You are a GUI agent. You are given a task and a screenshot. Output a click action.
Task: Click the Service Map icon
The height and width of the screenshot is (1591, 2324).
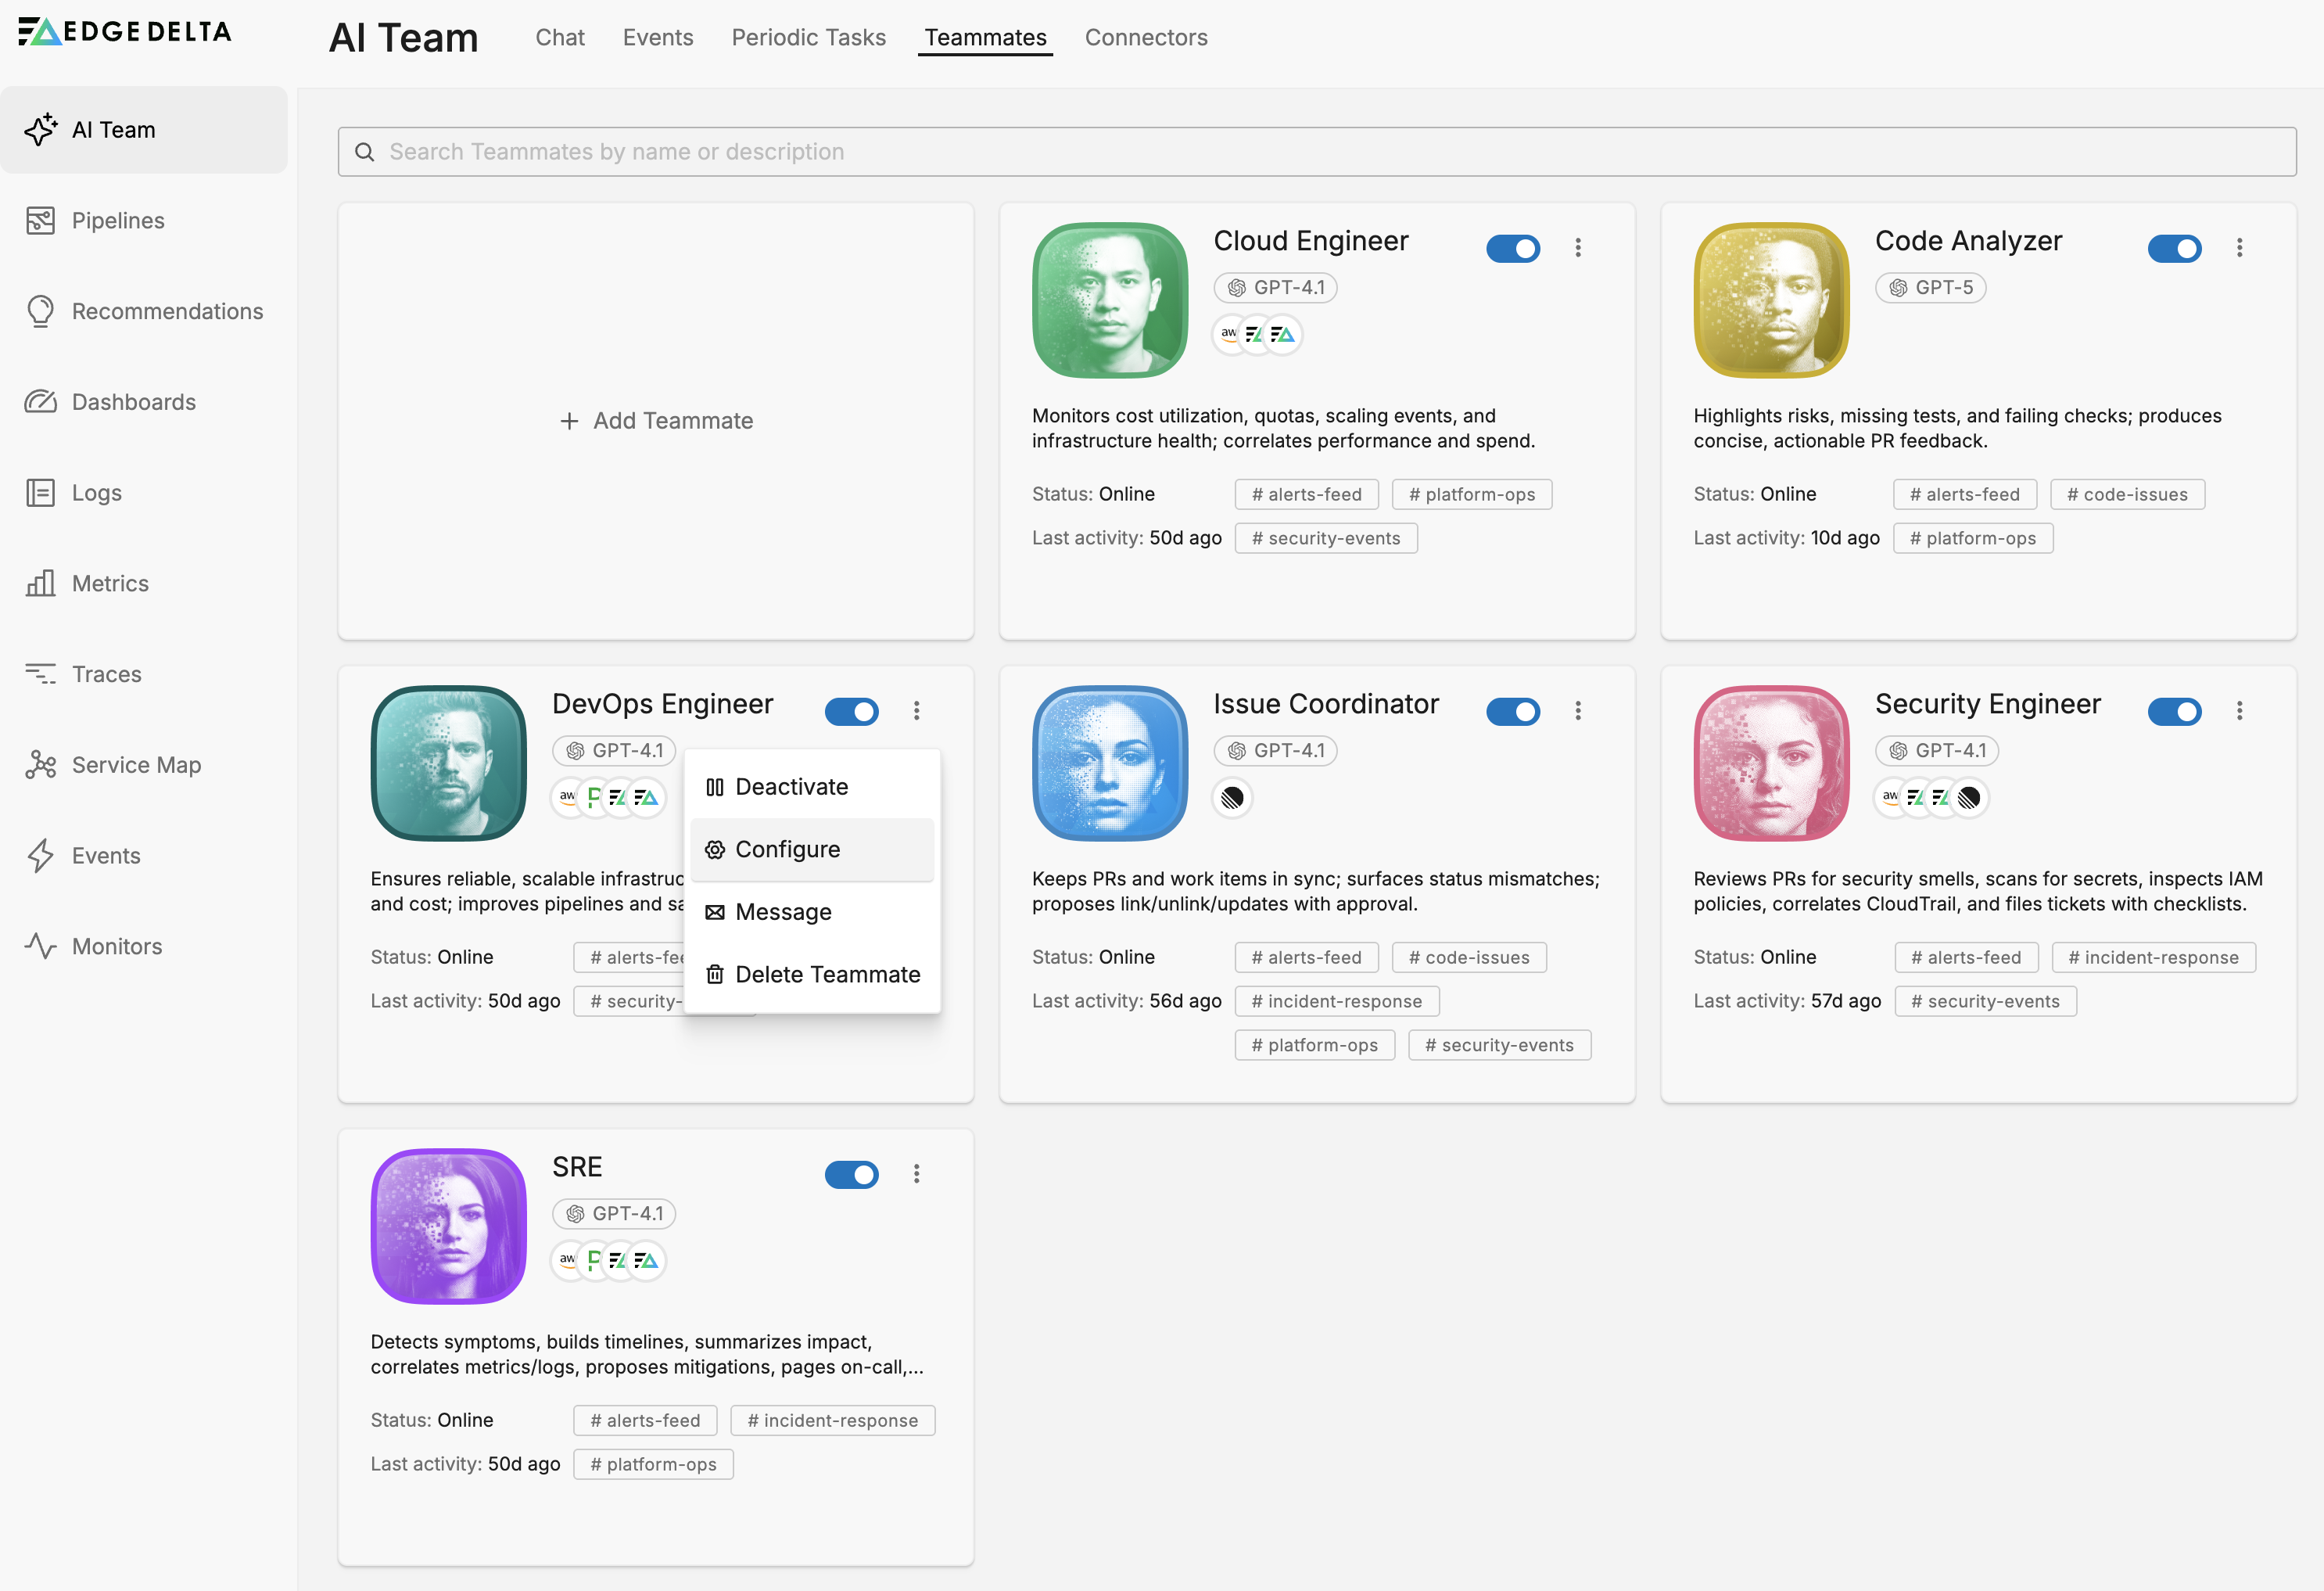(40, 765)
